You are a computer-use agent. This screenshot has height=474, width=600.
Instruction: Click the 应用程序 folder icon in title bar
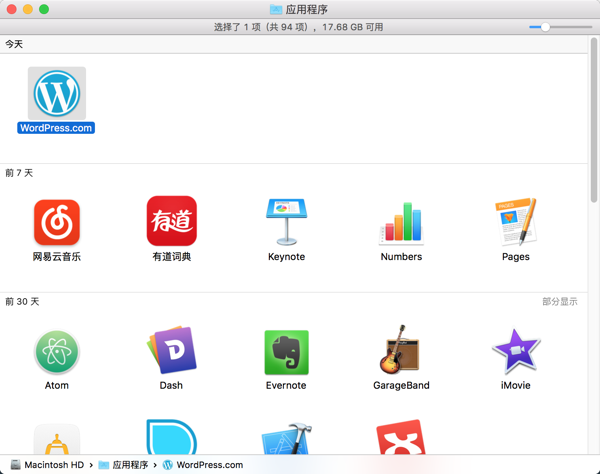pyautogui.click(x=276, y=9)
